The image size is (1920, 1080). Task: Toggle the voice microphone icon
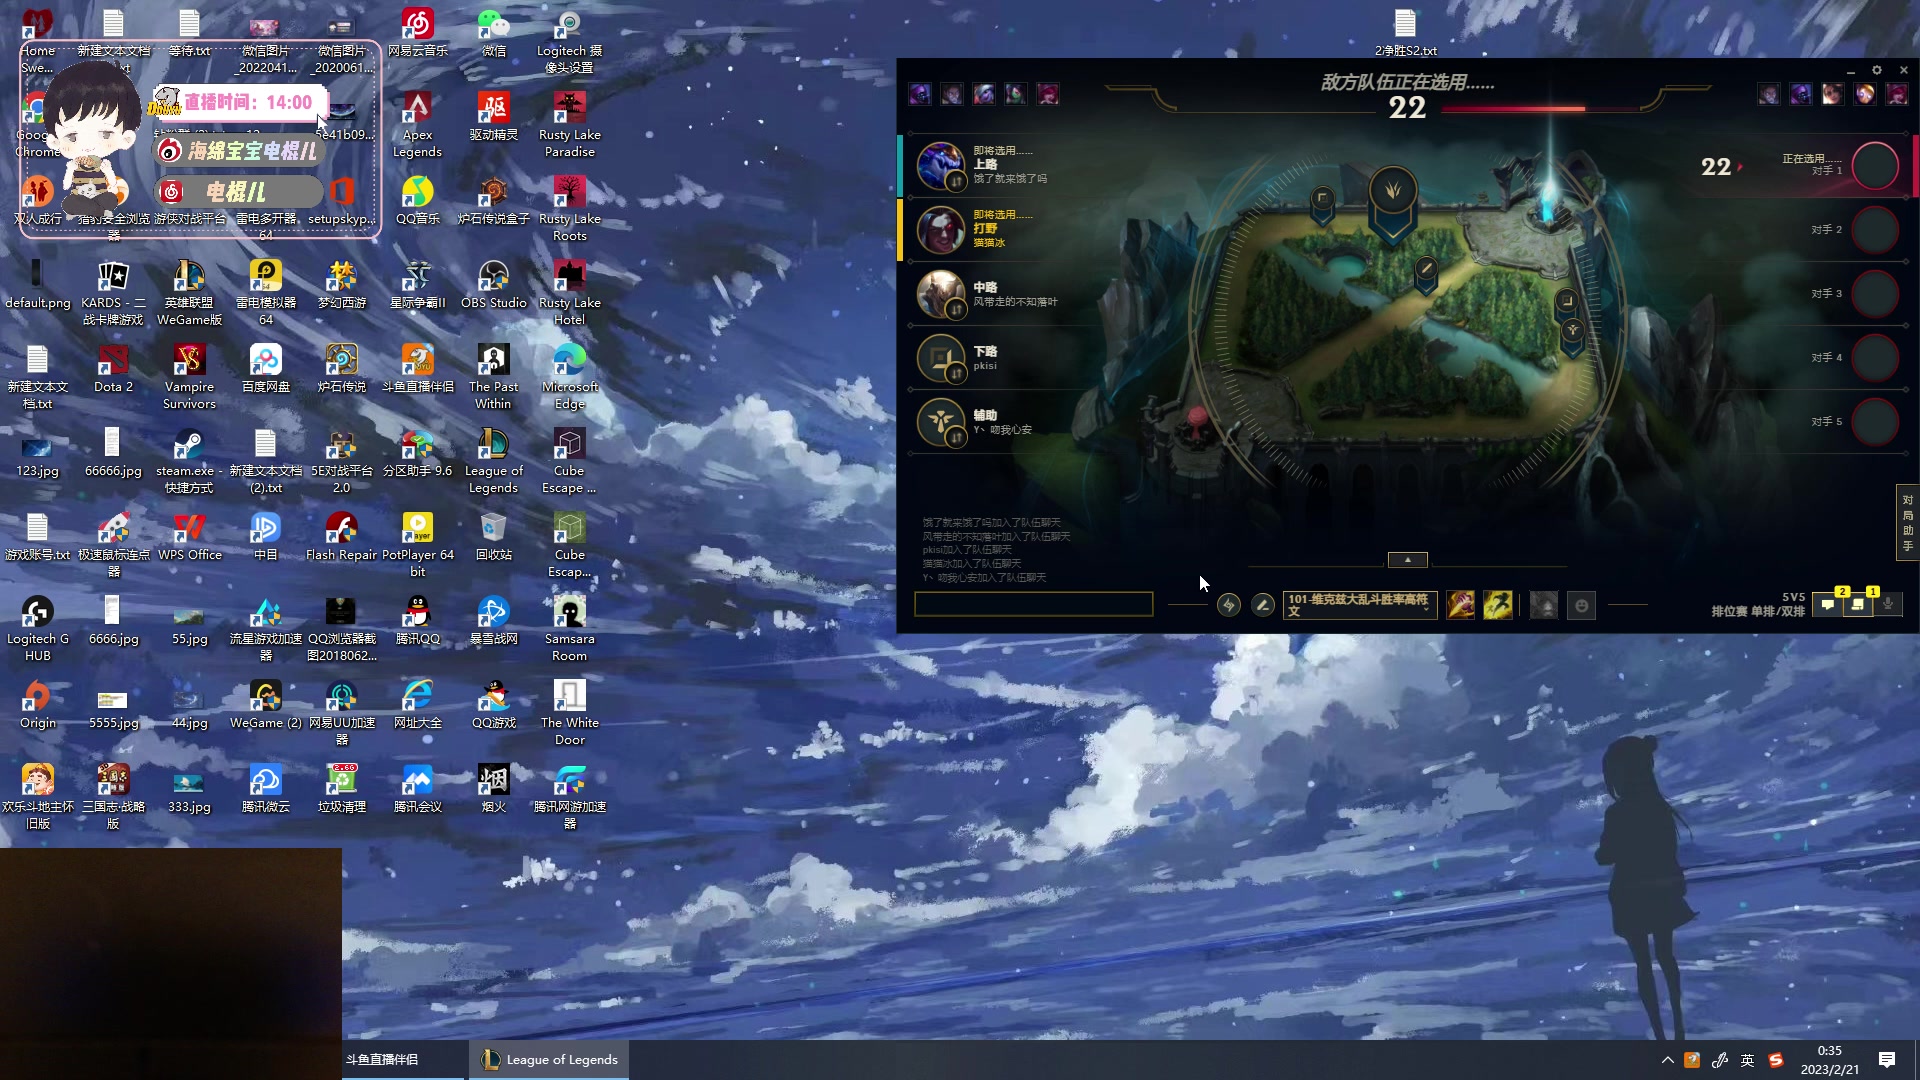1888,604
